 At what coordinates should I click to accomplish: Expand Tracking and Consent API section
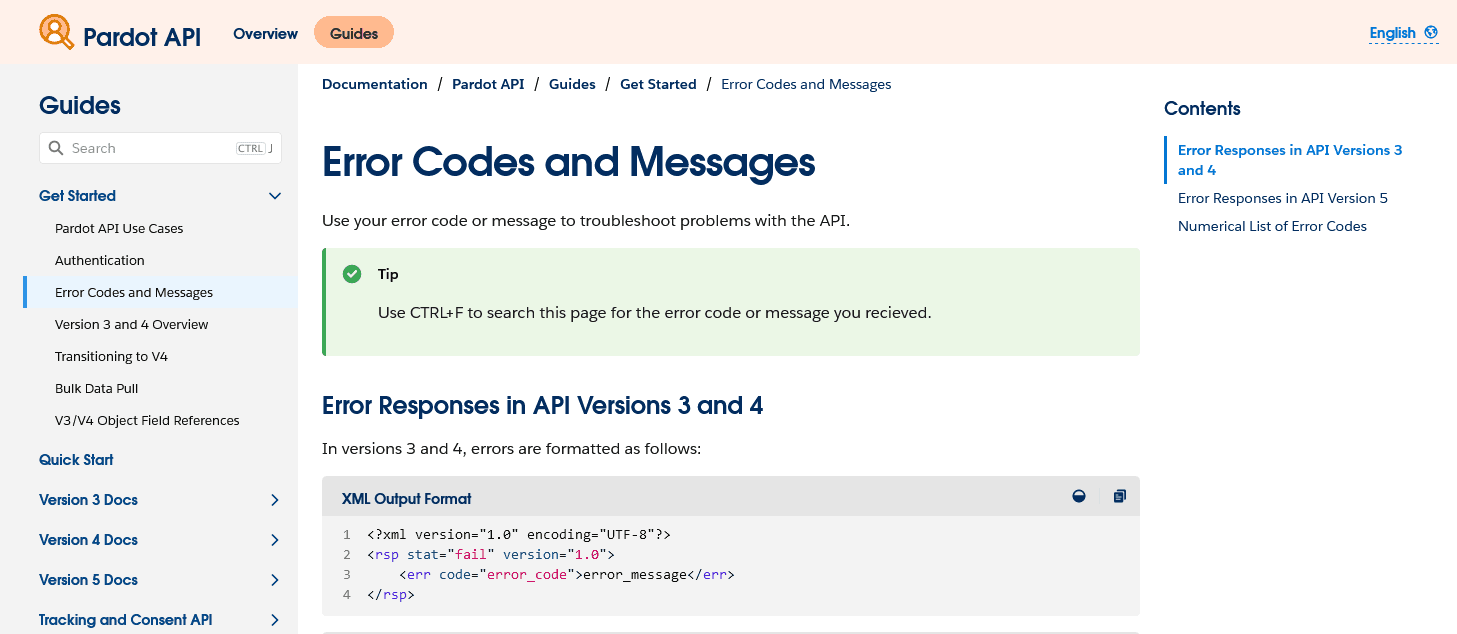275,620
